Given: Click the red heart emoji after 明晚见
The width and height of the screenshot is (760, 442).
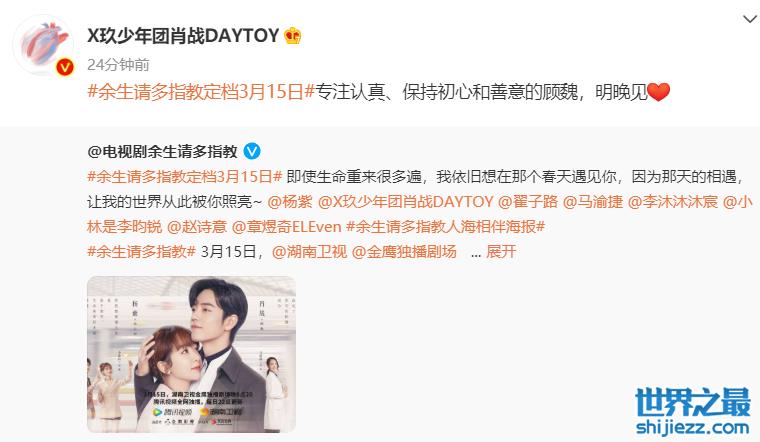Looking at the screenshot, I should click(658, 92).
